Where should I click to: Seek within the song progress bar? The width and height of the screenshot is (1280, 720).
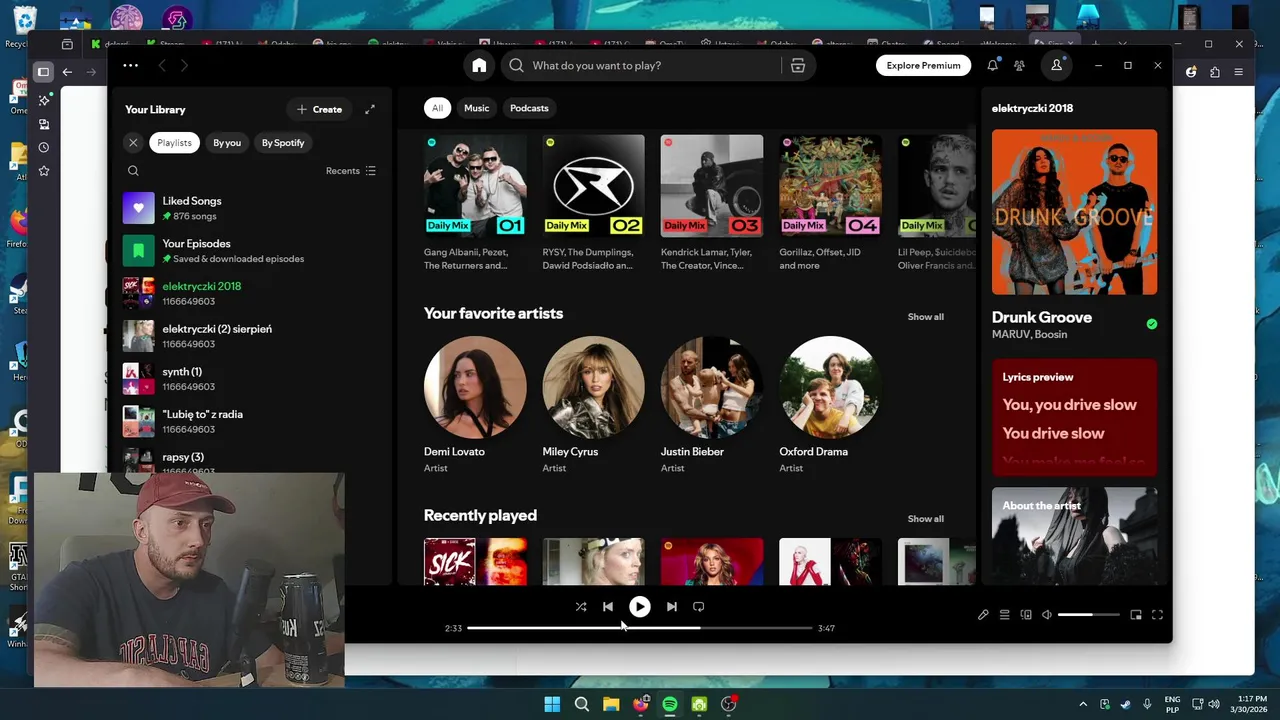click(639, 628)
